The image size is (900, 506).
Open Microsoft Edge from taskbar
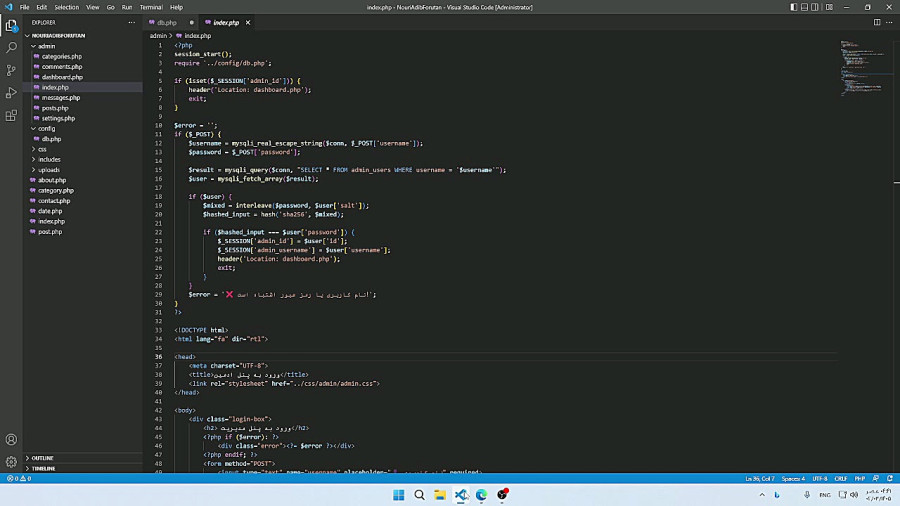point(482,495)
